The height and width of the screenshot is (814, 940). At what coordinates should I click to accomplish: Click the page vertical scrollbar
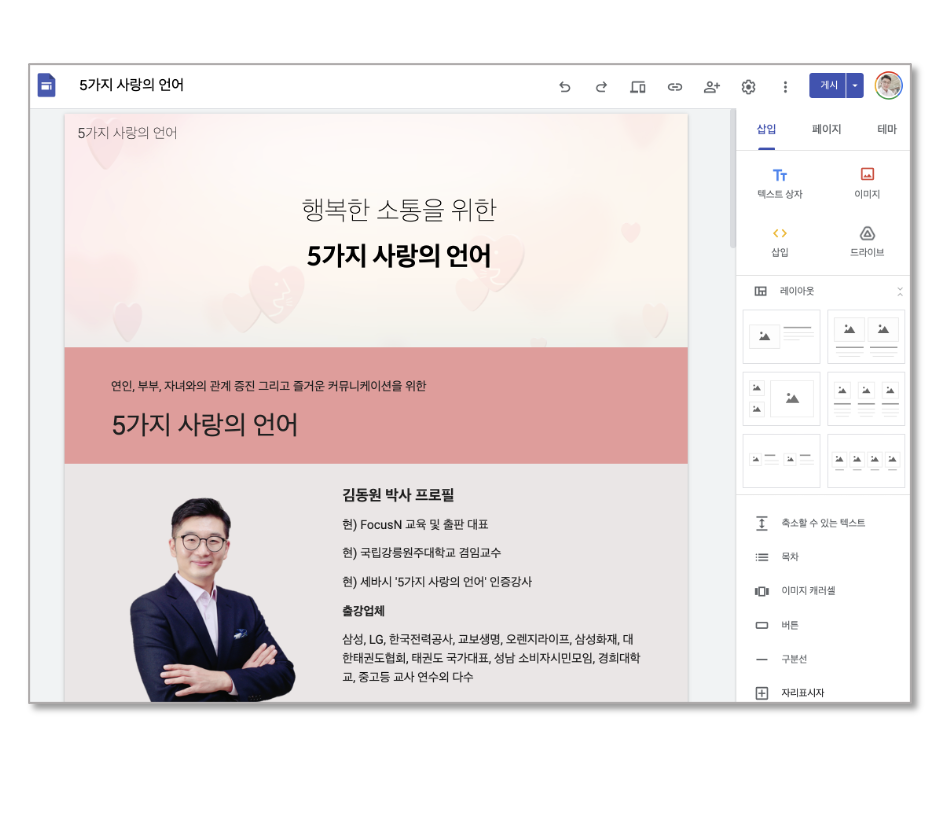733,179
